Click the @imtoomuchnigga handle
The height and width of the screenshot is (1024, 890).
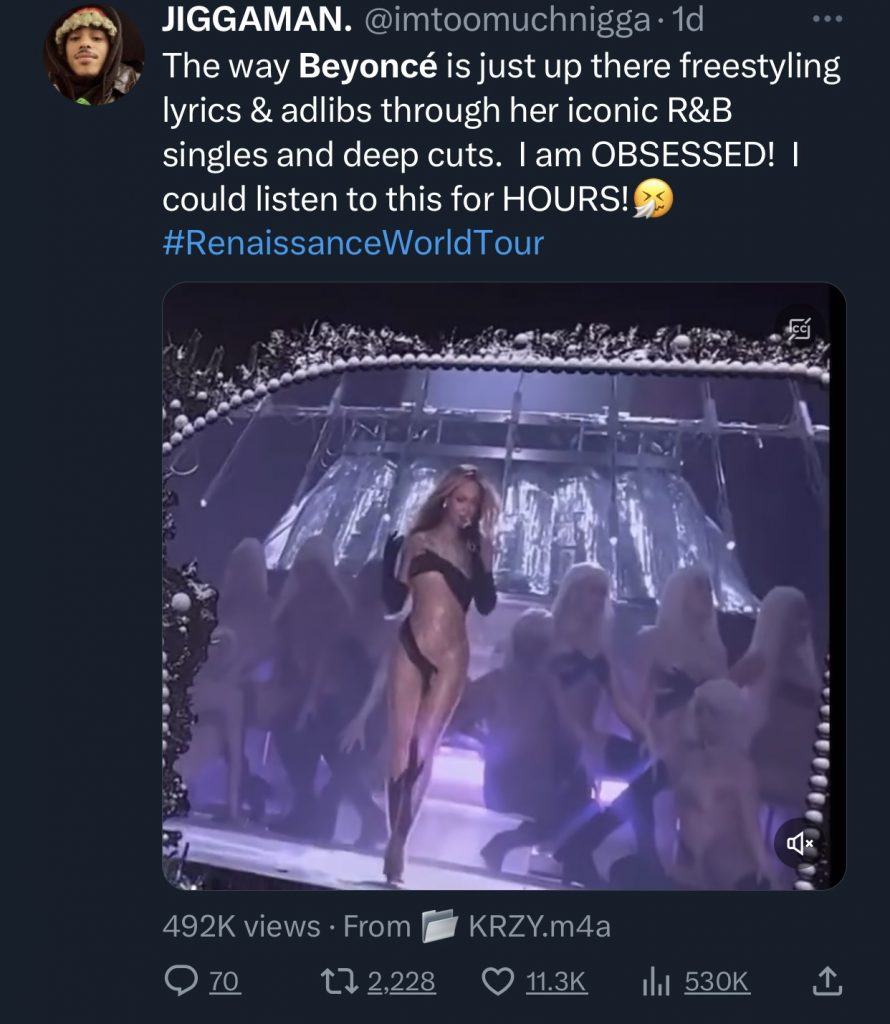[511, 20]
